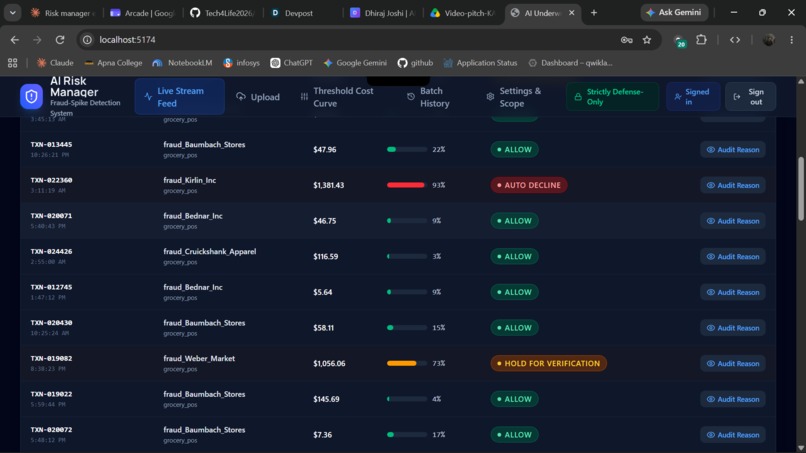This screenshot has width=806, height=453.
Task: Open the Chrome profile avatar
Action: point(768,40)
